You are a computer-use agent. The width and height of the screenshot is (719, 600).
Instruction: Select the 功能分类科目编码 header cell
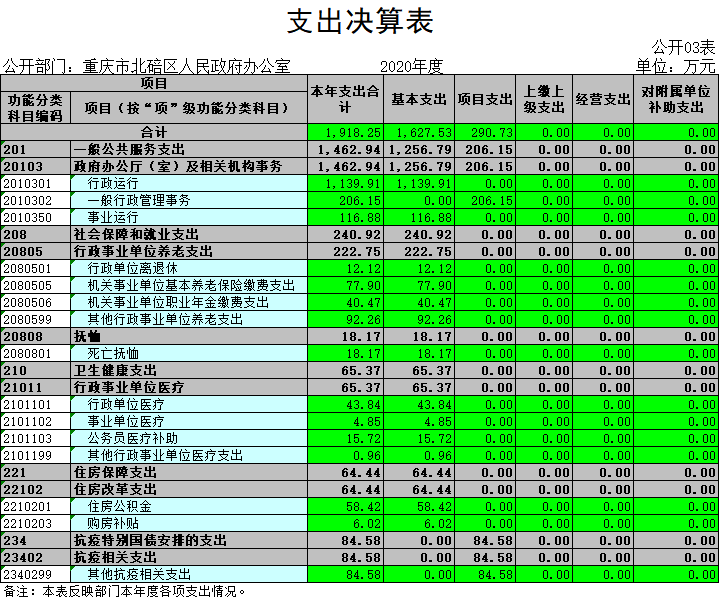[x=35, y=108]
